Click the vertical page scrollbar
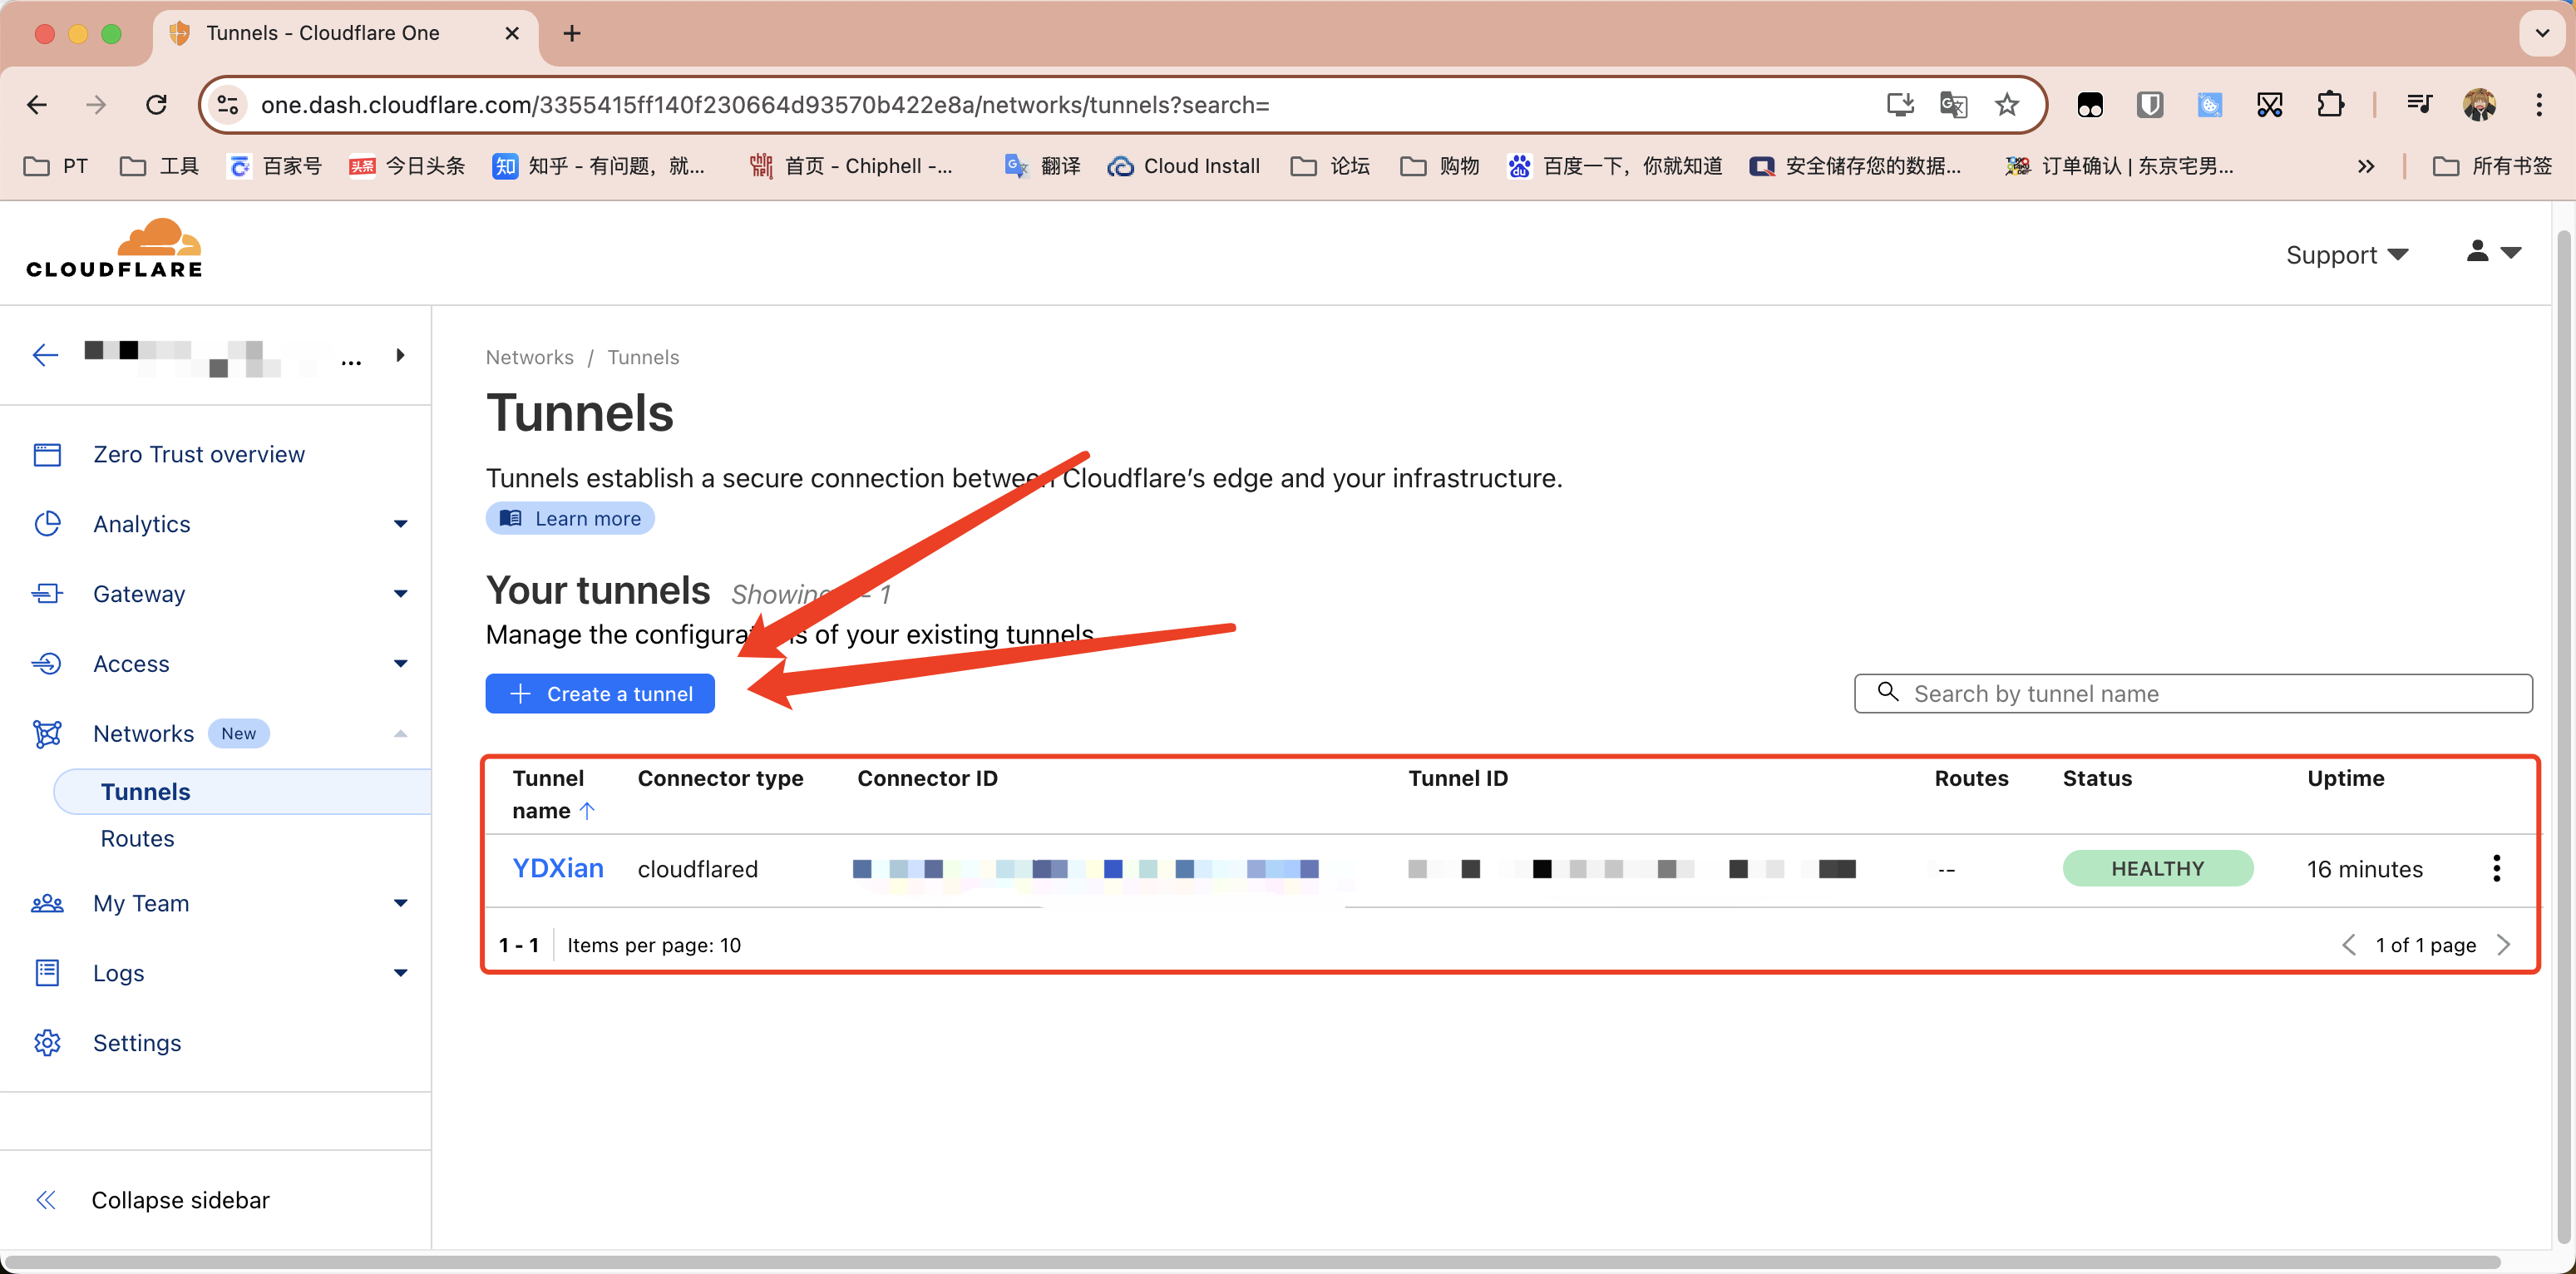 (x=2563, y=735)
